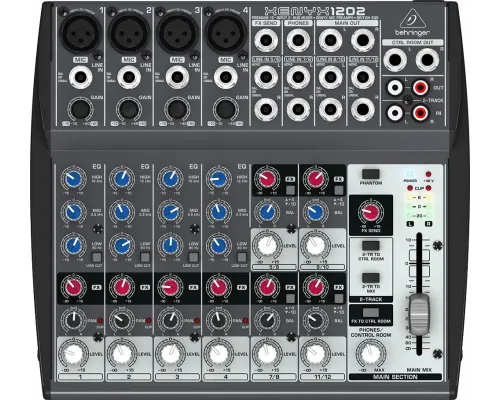
Task: Click the 11/12 channel LEVEL knob
Action: click(x=315, y=354)
